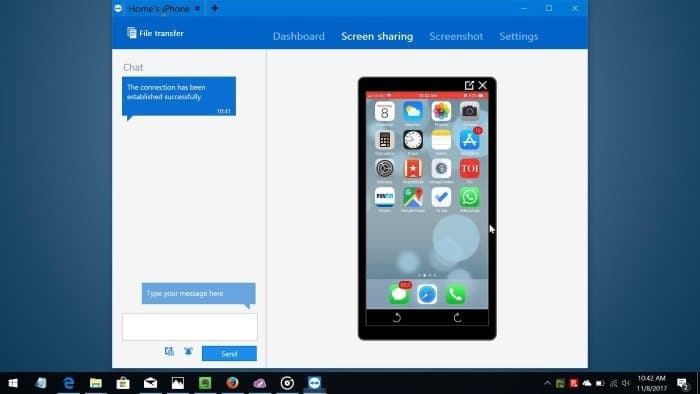Screen dimensions: 700x394
Task: Open the Action Center notifications
Action: [683, 383]
